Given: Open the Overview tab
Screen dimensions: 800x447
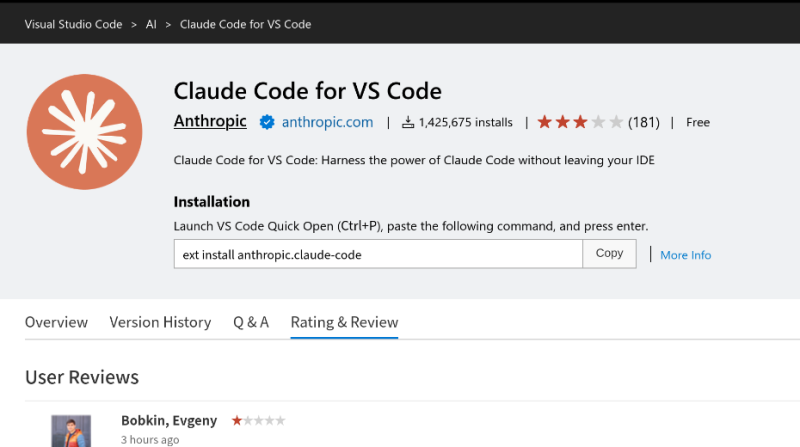Looking at the screenshot, I should click(x=56, y=322).
